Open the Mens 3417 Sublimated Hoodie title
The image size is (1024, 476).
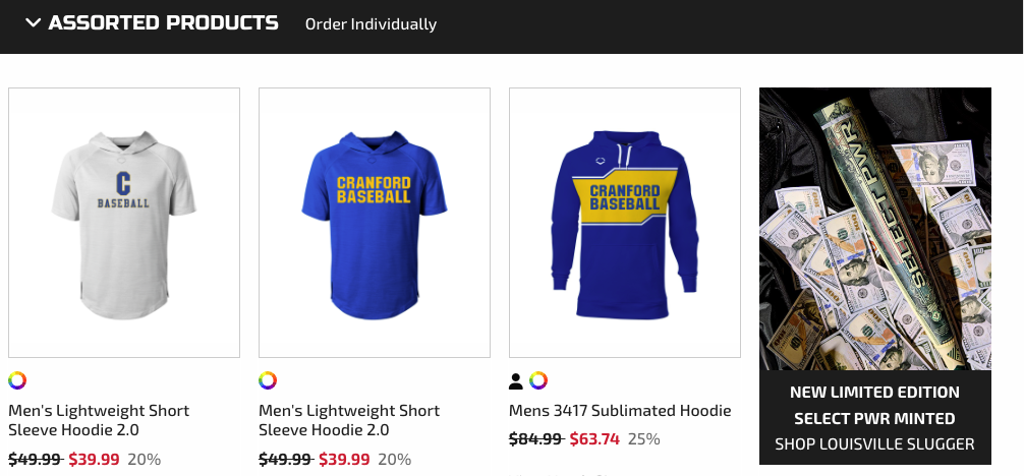620,410
